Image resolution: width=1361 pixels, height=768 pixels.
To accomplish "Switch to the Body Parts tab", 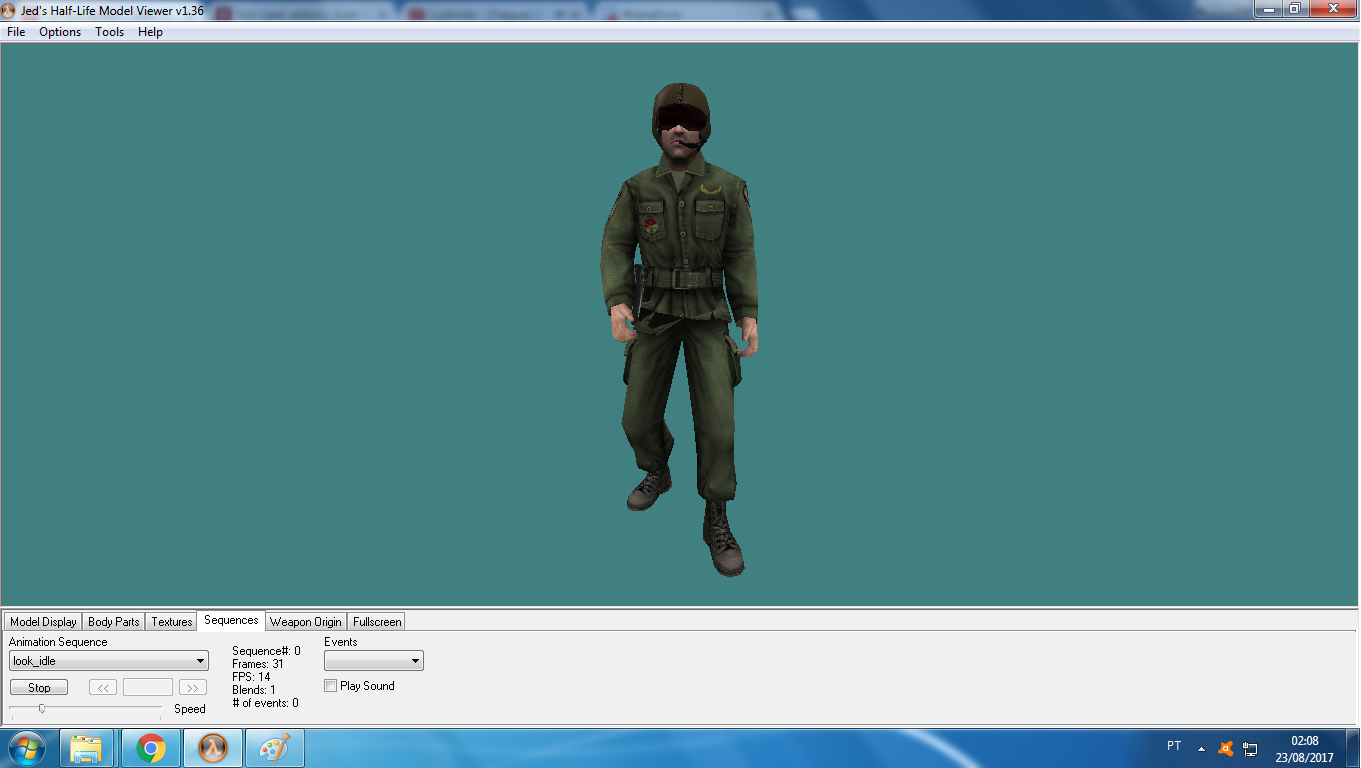I will [x=114, y=622].
